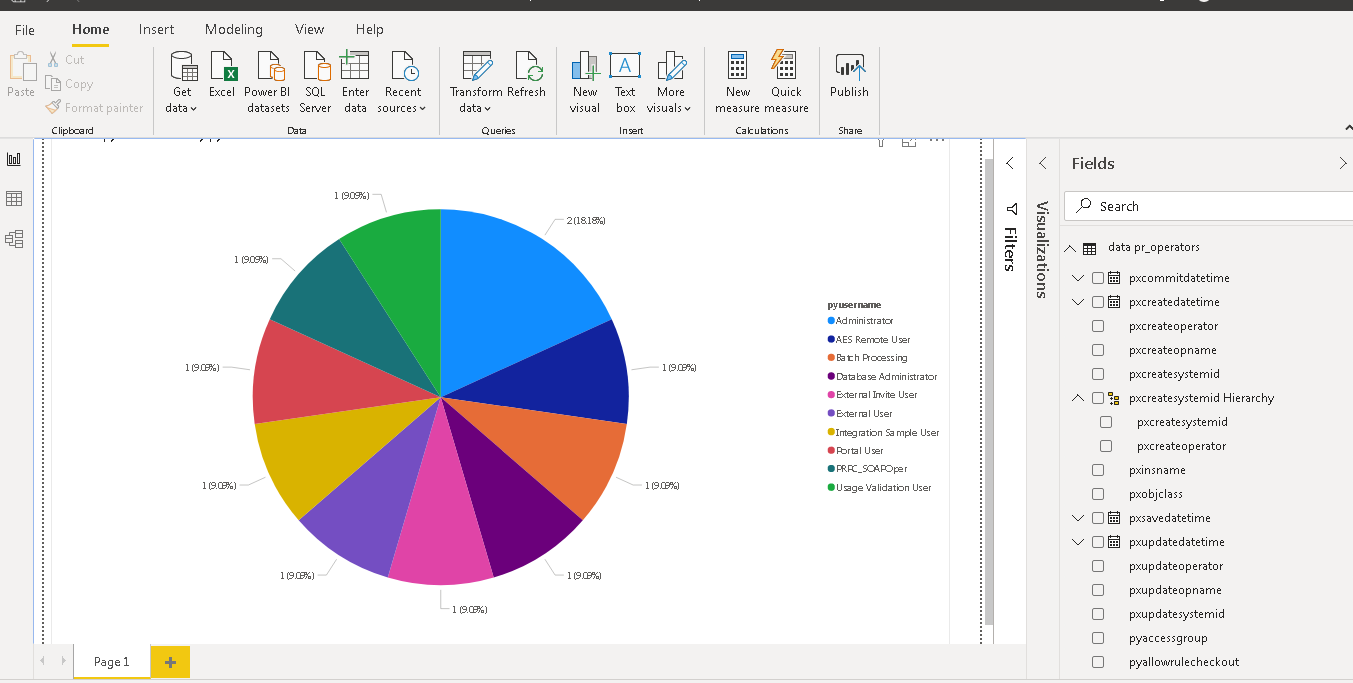Collapse the pxcommitdatetime field group
Screen dimensions: 1353x683
click(x=1077, y=277)
